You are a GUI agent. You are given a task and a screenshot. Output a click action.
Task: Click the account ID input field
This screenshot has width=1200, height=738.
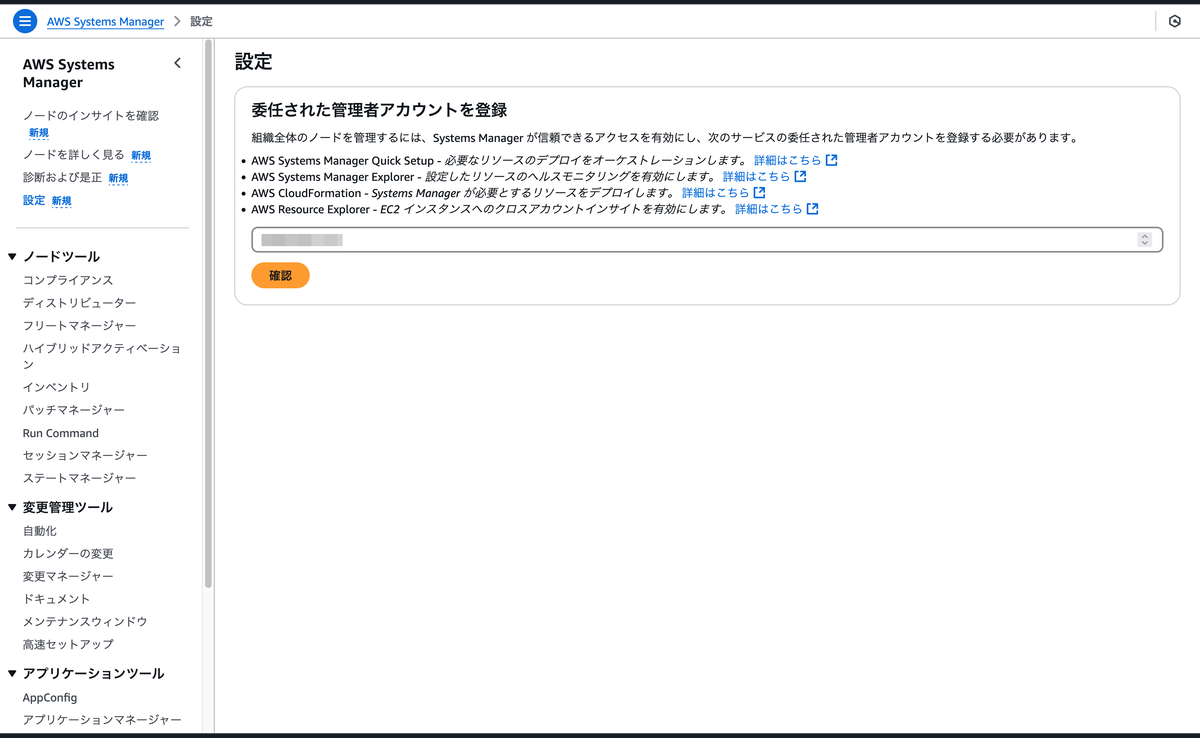(x=707, y=240)
